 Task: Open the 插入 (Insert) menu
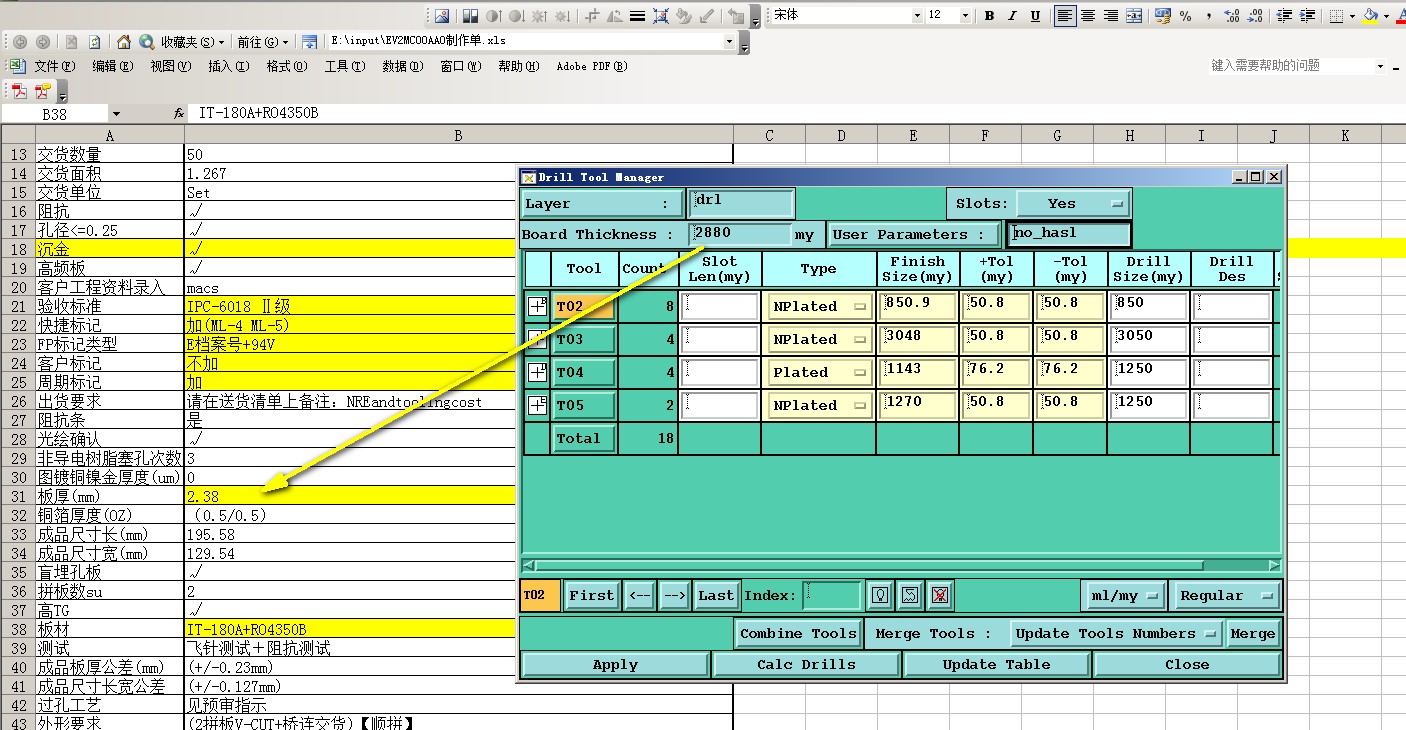(228, 66)
